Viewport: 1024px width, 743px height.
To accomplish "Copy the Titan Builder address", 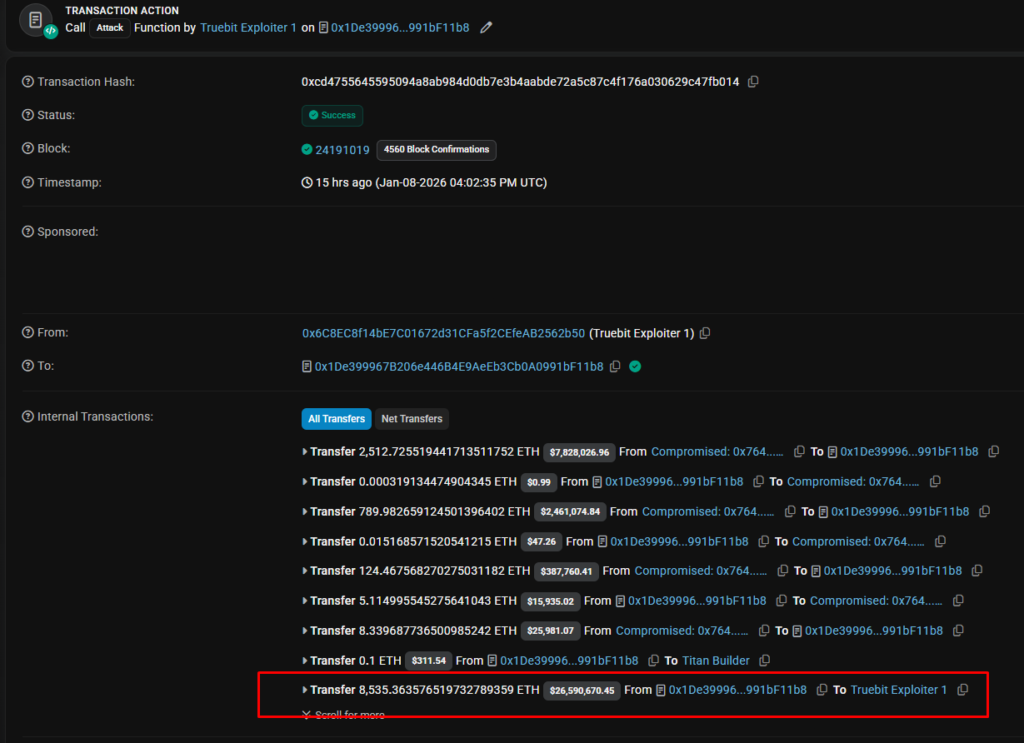I will tap(764, 660).
